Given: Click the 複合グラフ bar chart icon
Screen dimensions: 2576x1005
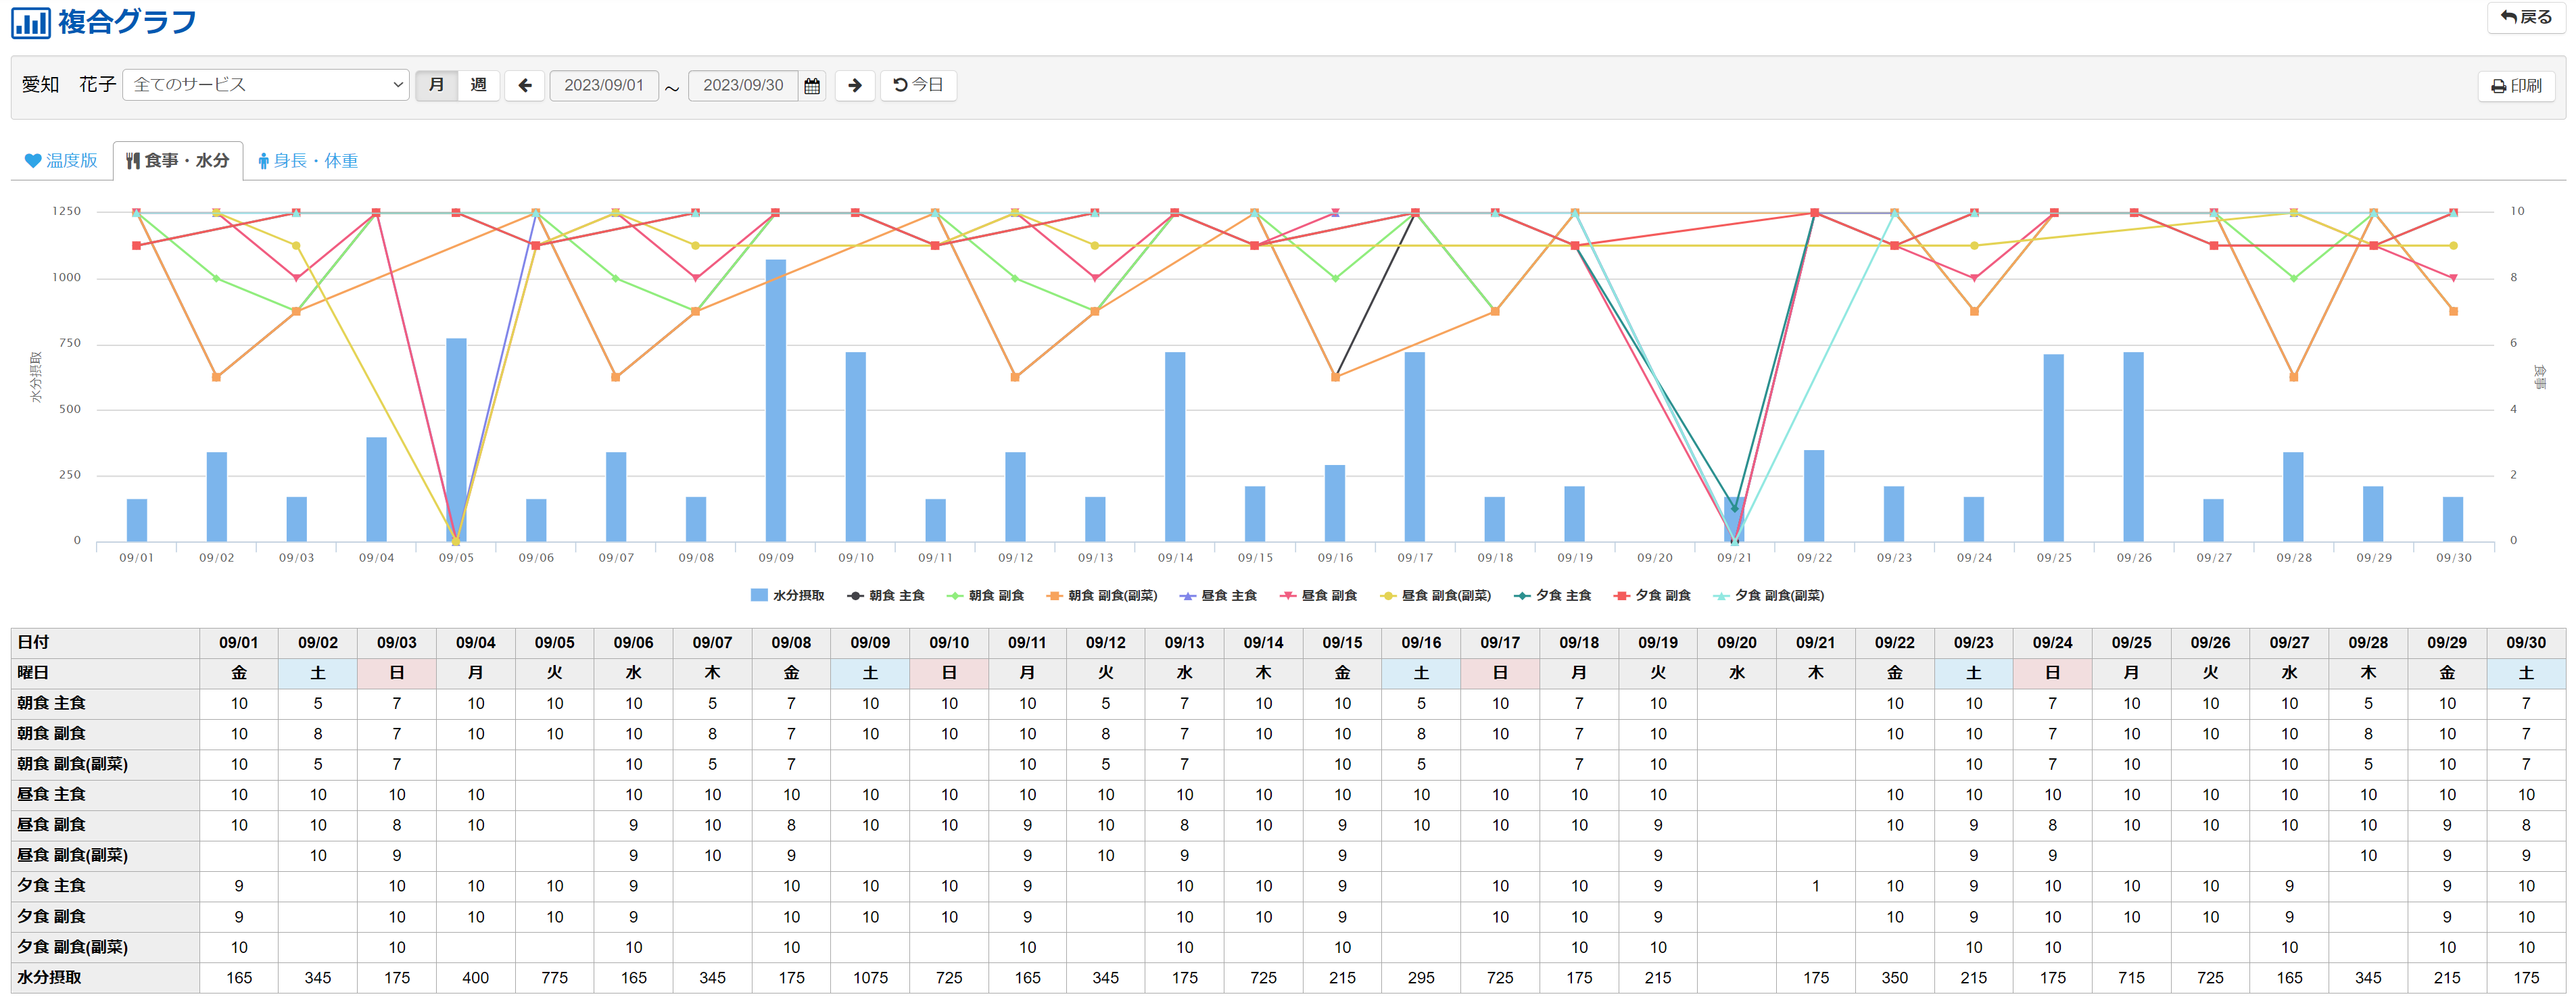Looking at the screenshot, I should point(30,22).
